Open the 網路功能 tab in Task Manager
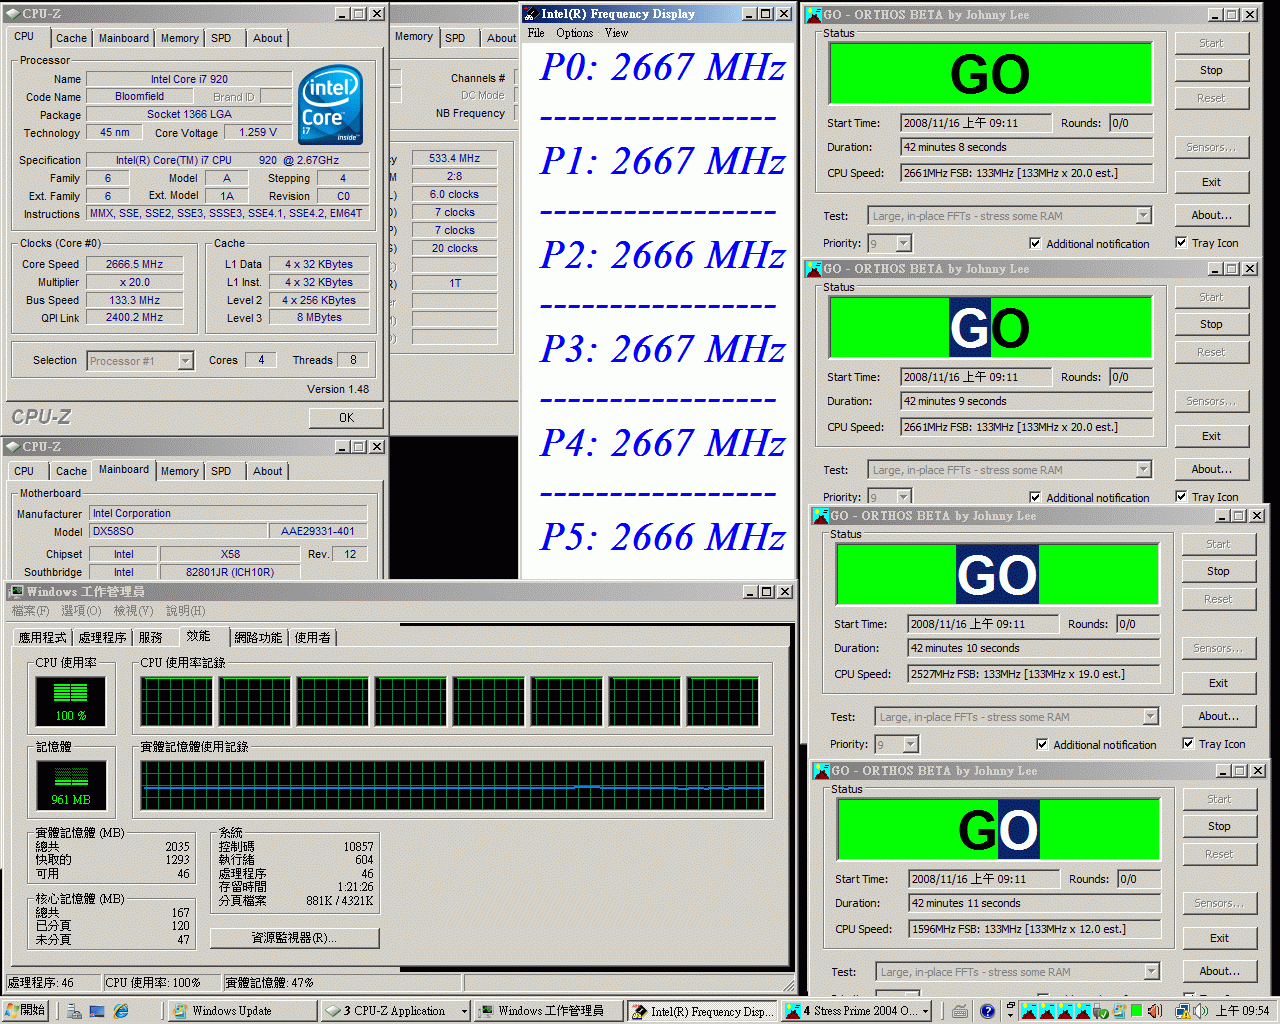The height and width of the screenshot is (1024, 1280). (x=258, y=637)
